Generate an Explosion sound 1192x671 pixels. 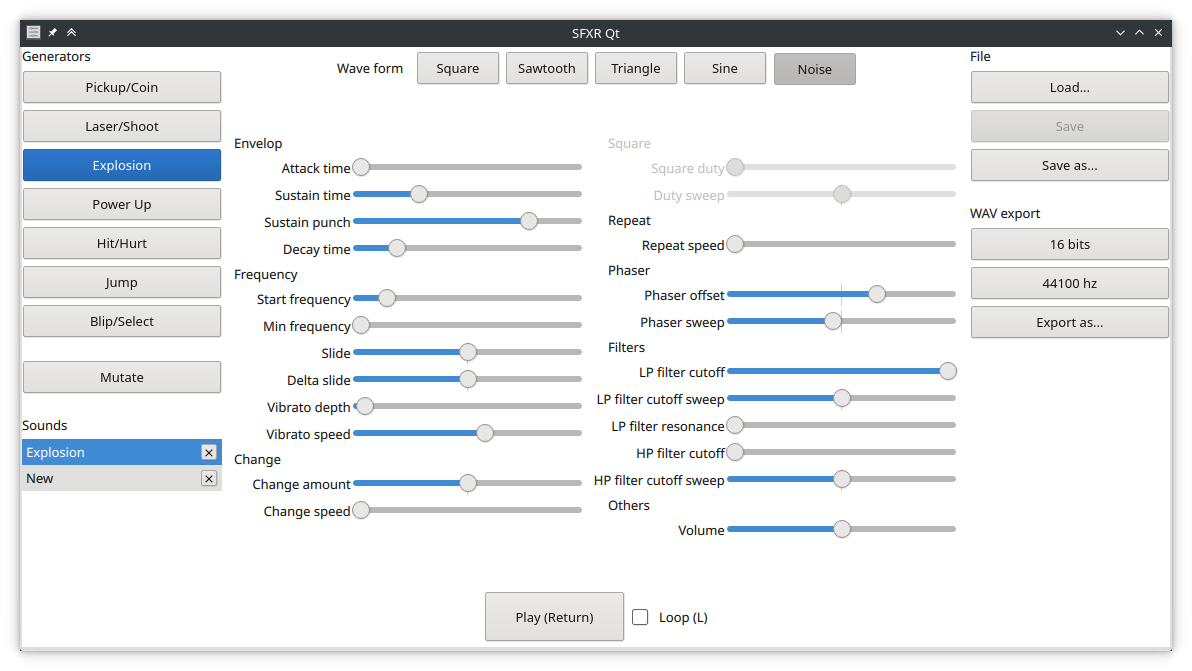coord(122,165)
